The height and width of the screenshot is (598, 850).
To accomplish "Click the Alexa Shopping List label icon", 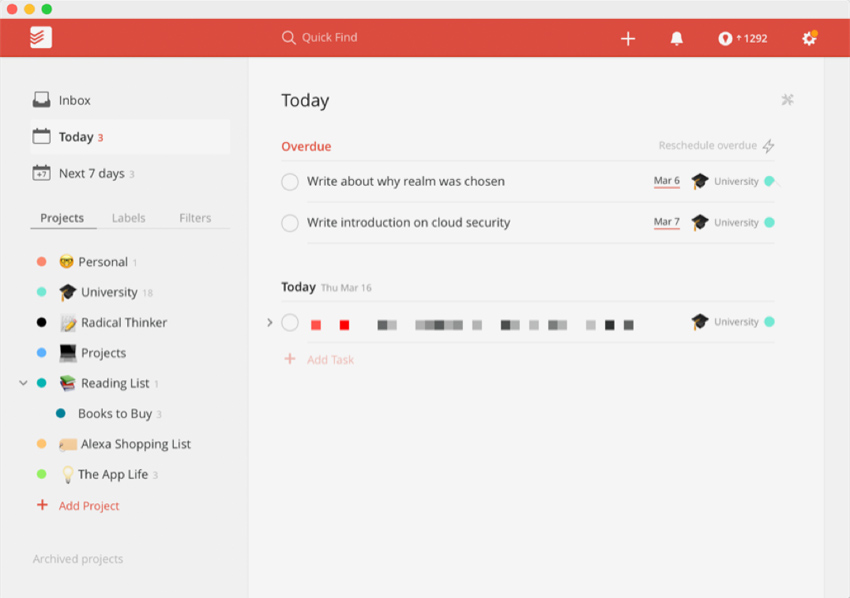I will click(x=68, y=445).
